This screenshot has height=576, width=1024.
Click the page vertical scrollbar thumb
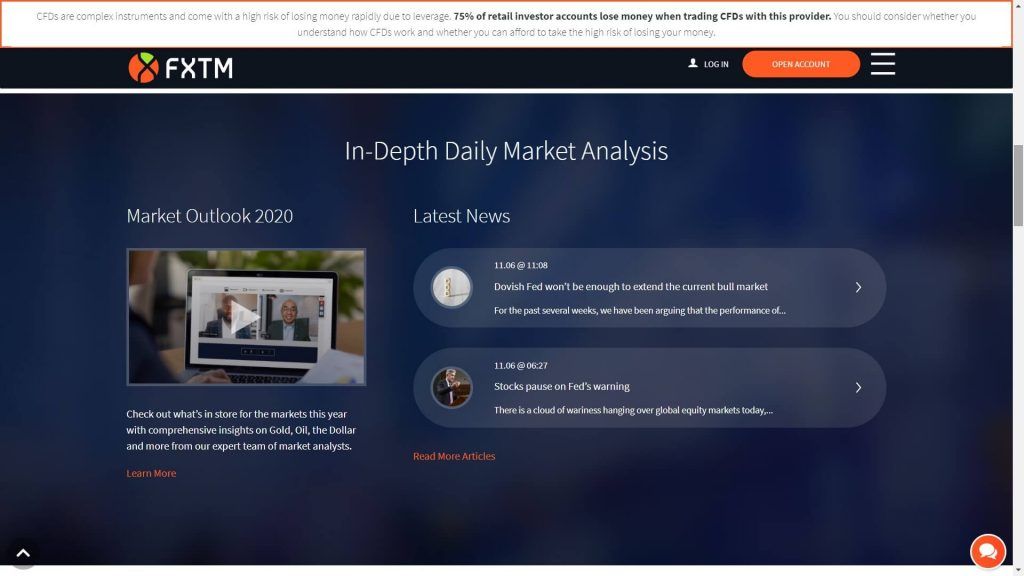point(1018,185)
